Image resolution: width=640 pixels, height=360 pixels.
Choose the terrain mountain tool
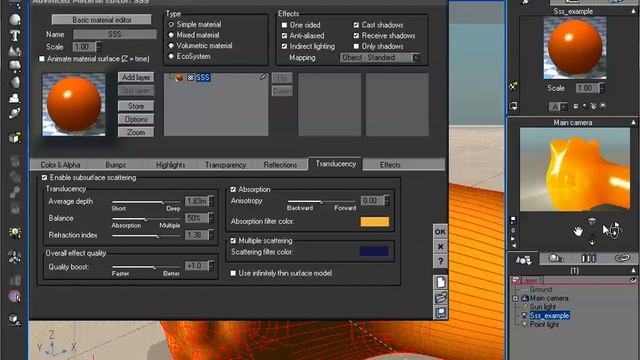pos(15,51)
